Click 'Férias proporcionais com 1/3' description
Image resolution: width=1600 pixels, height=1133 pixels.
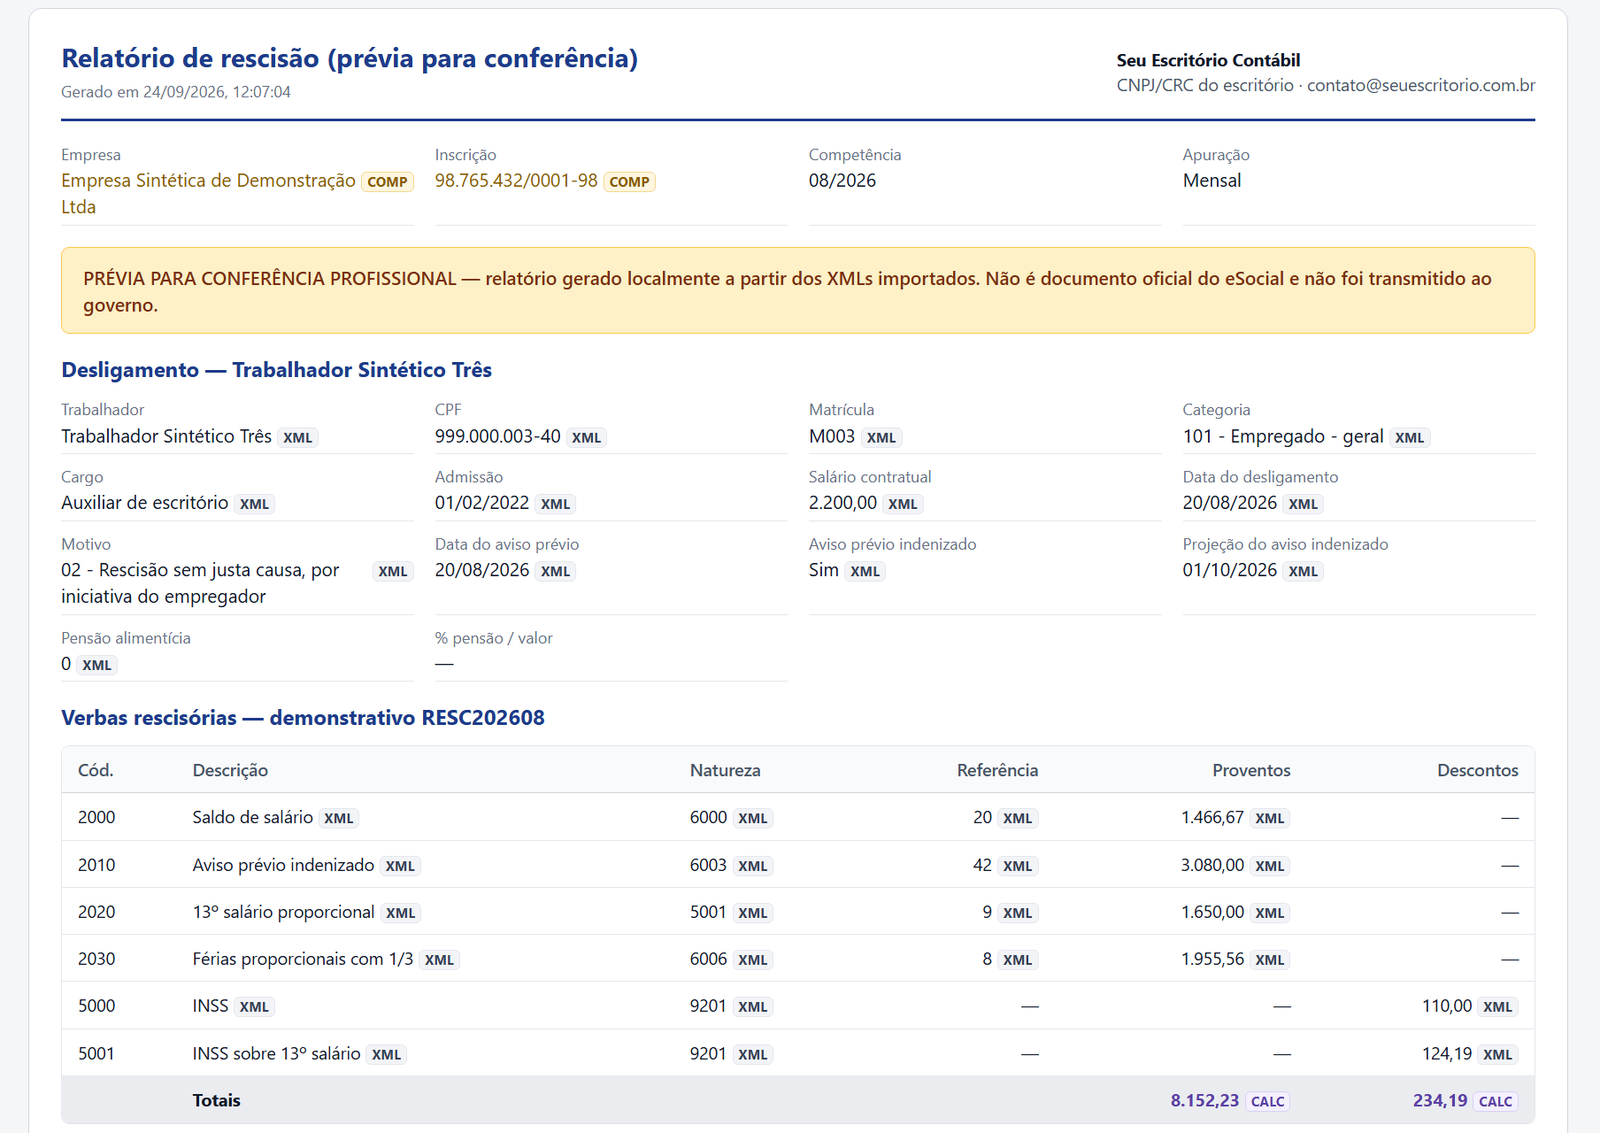click(303, 959)
